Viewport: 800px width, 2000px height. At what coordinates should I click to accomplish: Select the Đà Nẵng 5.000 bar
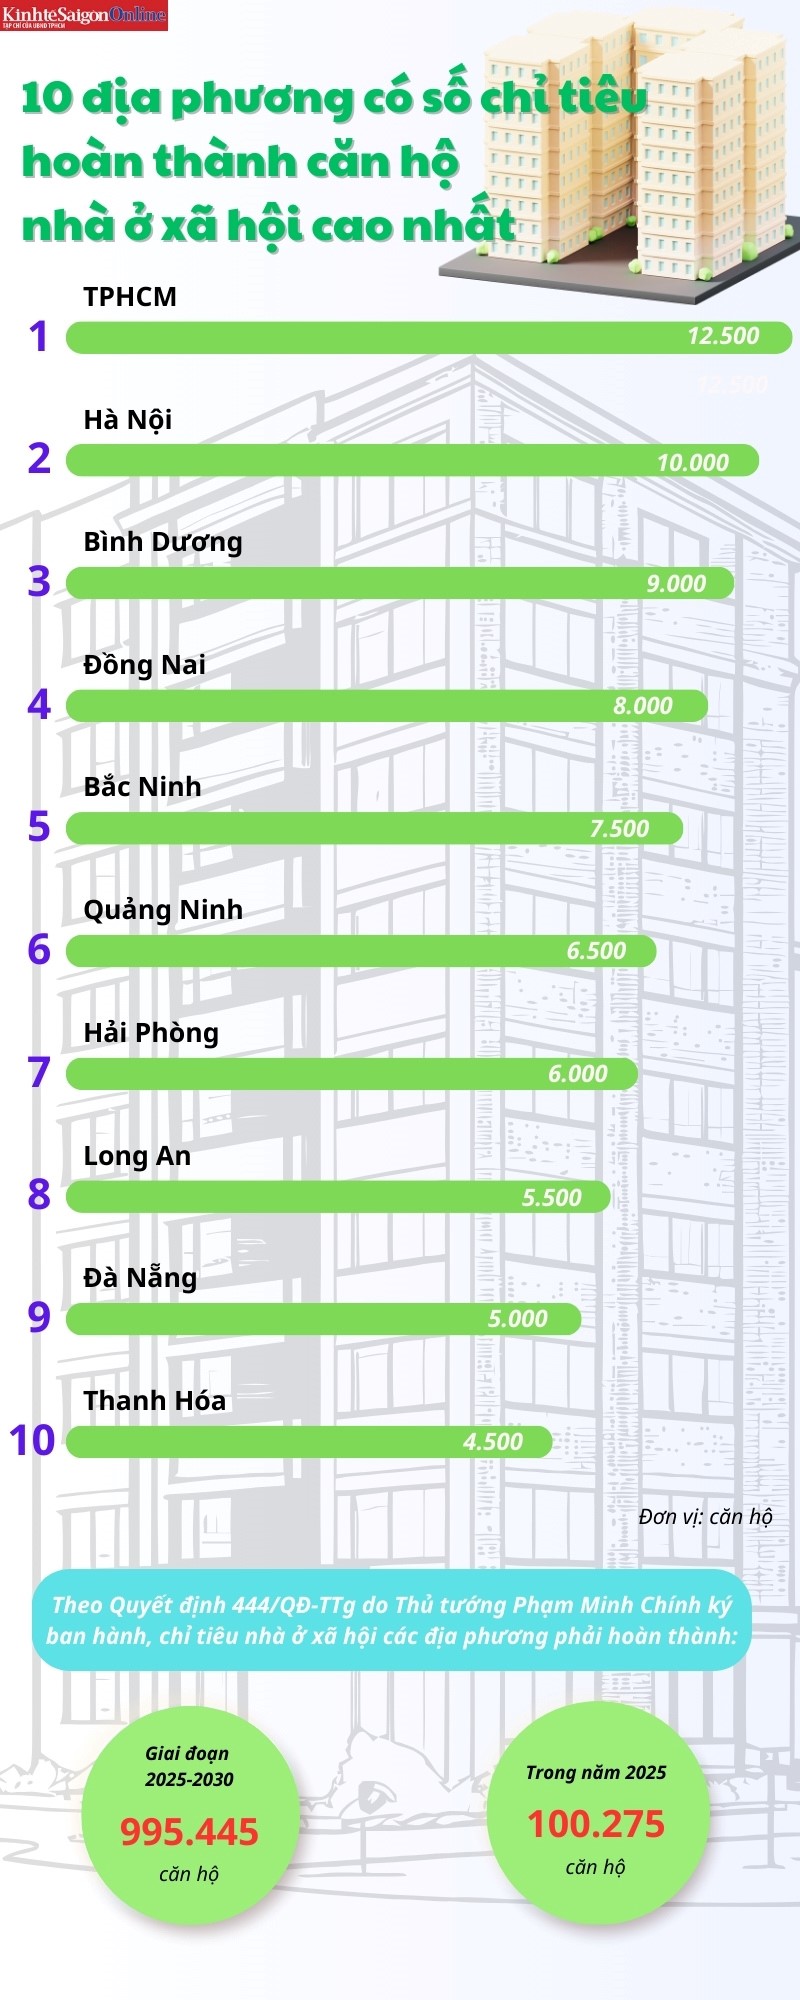pyautogui.click(x=323, y=1318)
